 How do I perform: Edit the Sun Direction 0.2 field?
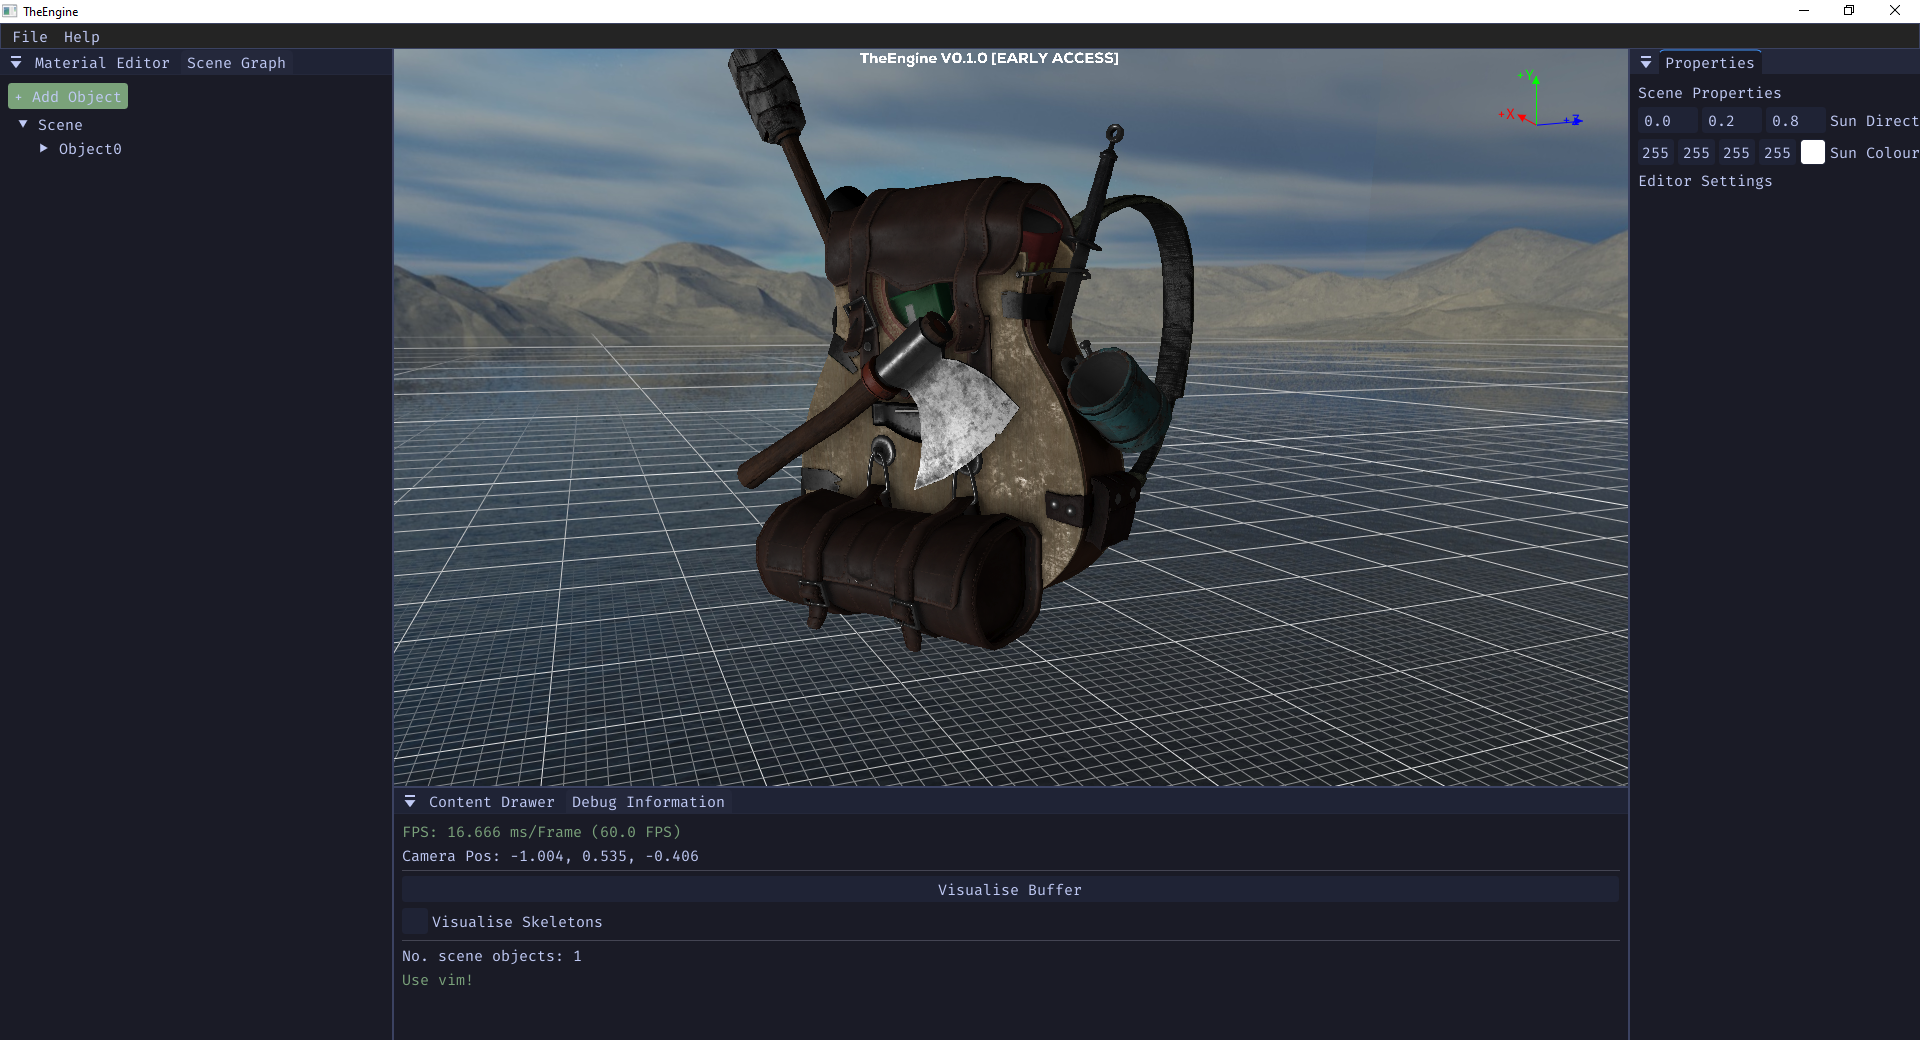(x=1731, y=121)
